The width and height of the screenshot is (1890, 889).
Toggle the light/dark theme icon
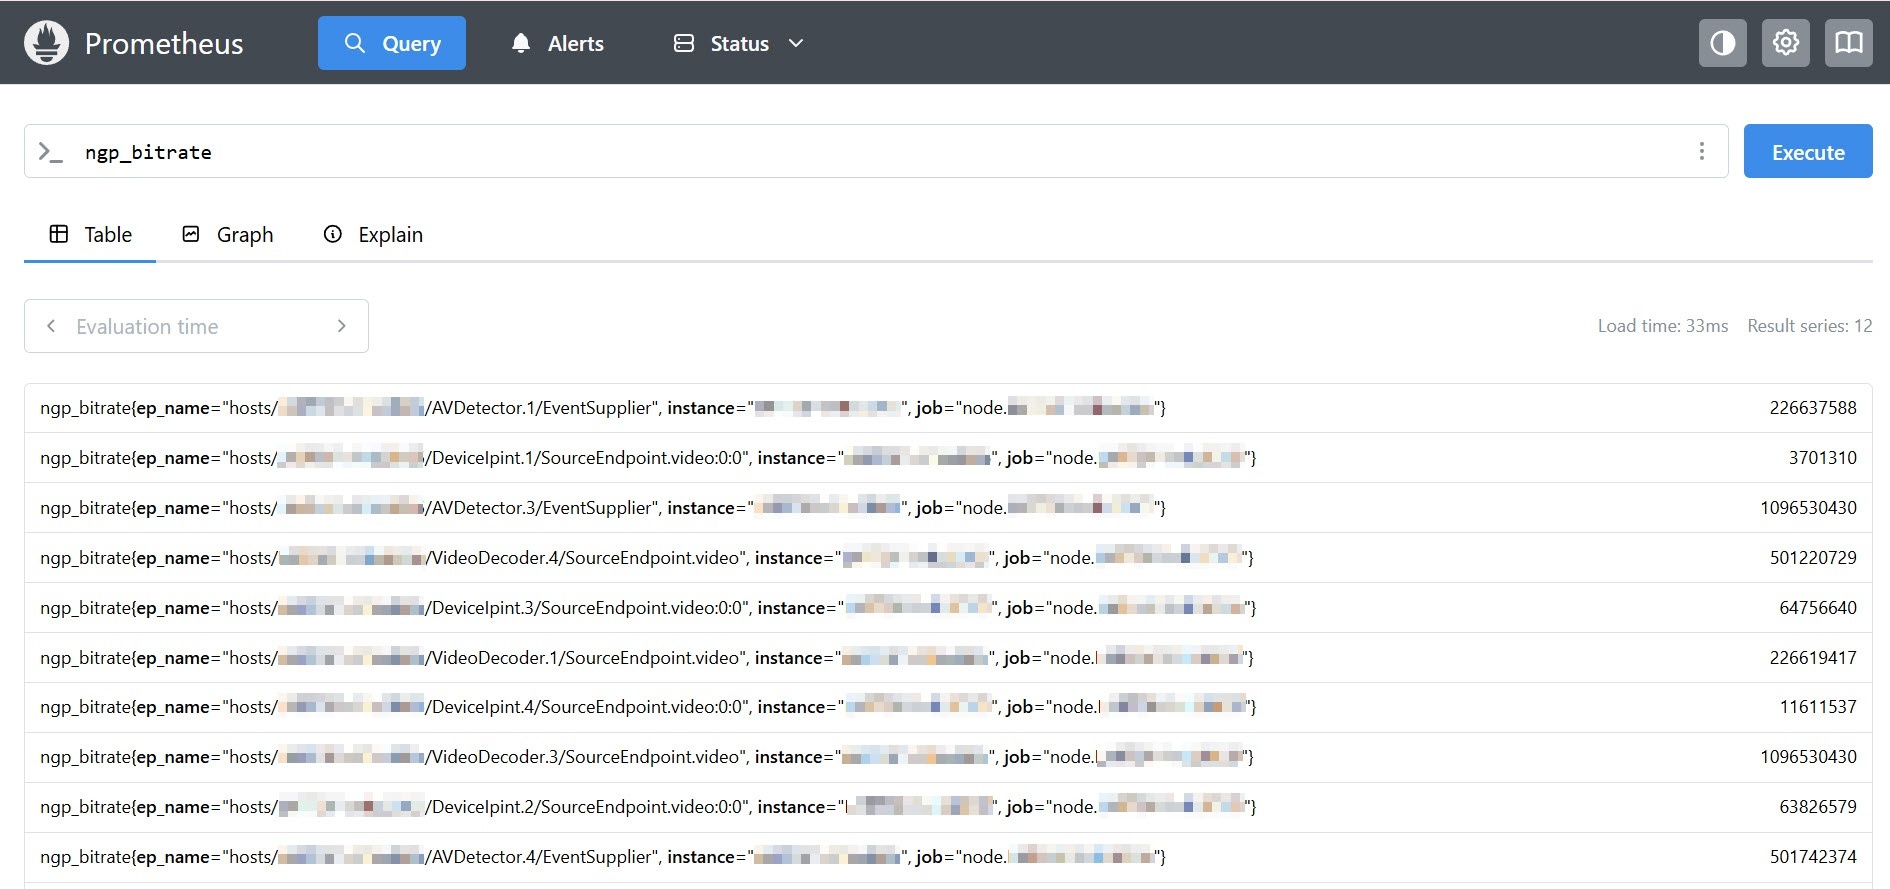1722,43
